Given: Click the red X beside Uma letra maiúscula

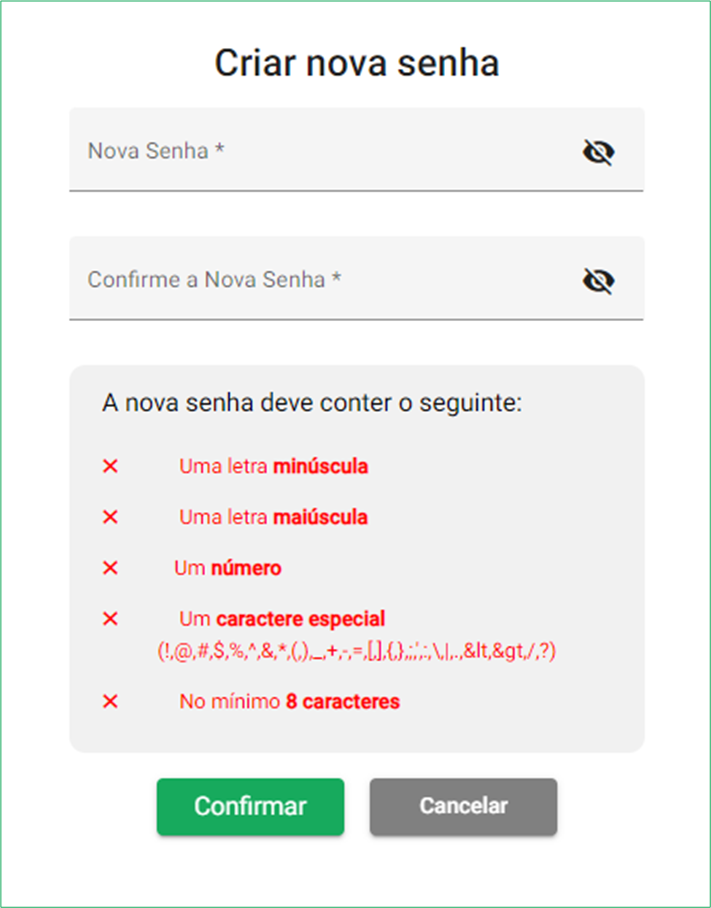Looking at the screenshot, I should pos(110,517).
